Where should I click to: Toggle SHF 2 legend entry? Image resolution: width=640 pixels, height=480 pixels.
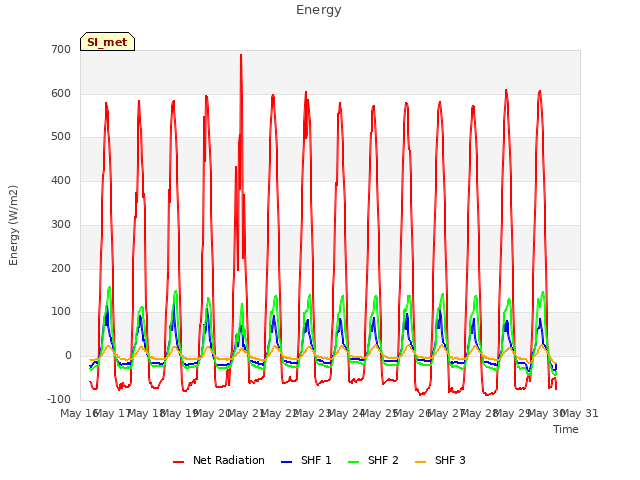tap(373, 460)
